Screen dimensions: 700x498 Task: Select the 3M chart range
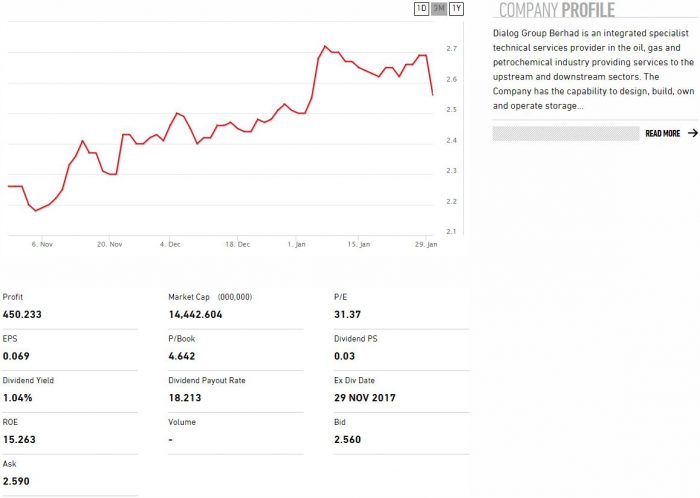[x=439, y=9]
